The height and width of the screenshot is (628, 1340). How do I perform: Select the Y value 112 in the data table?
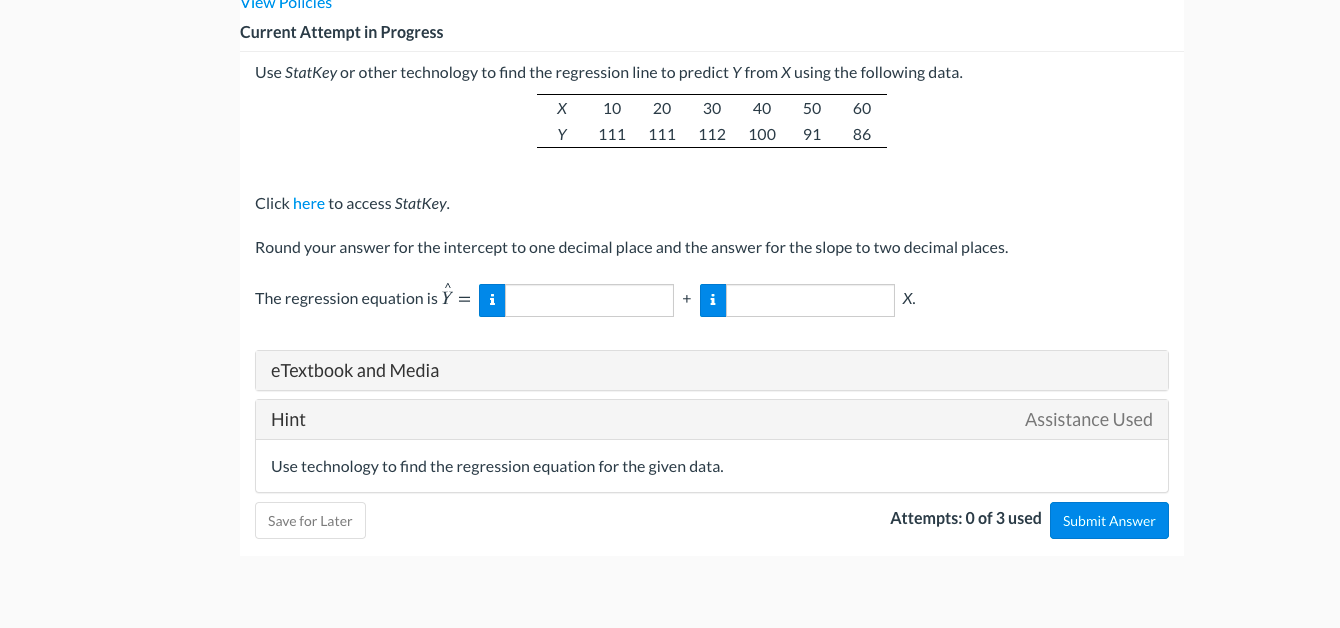pos(712,135)
